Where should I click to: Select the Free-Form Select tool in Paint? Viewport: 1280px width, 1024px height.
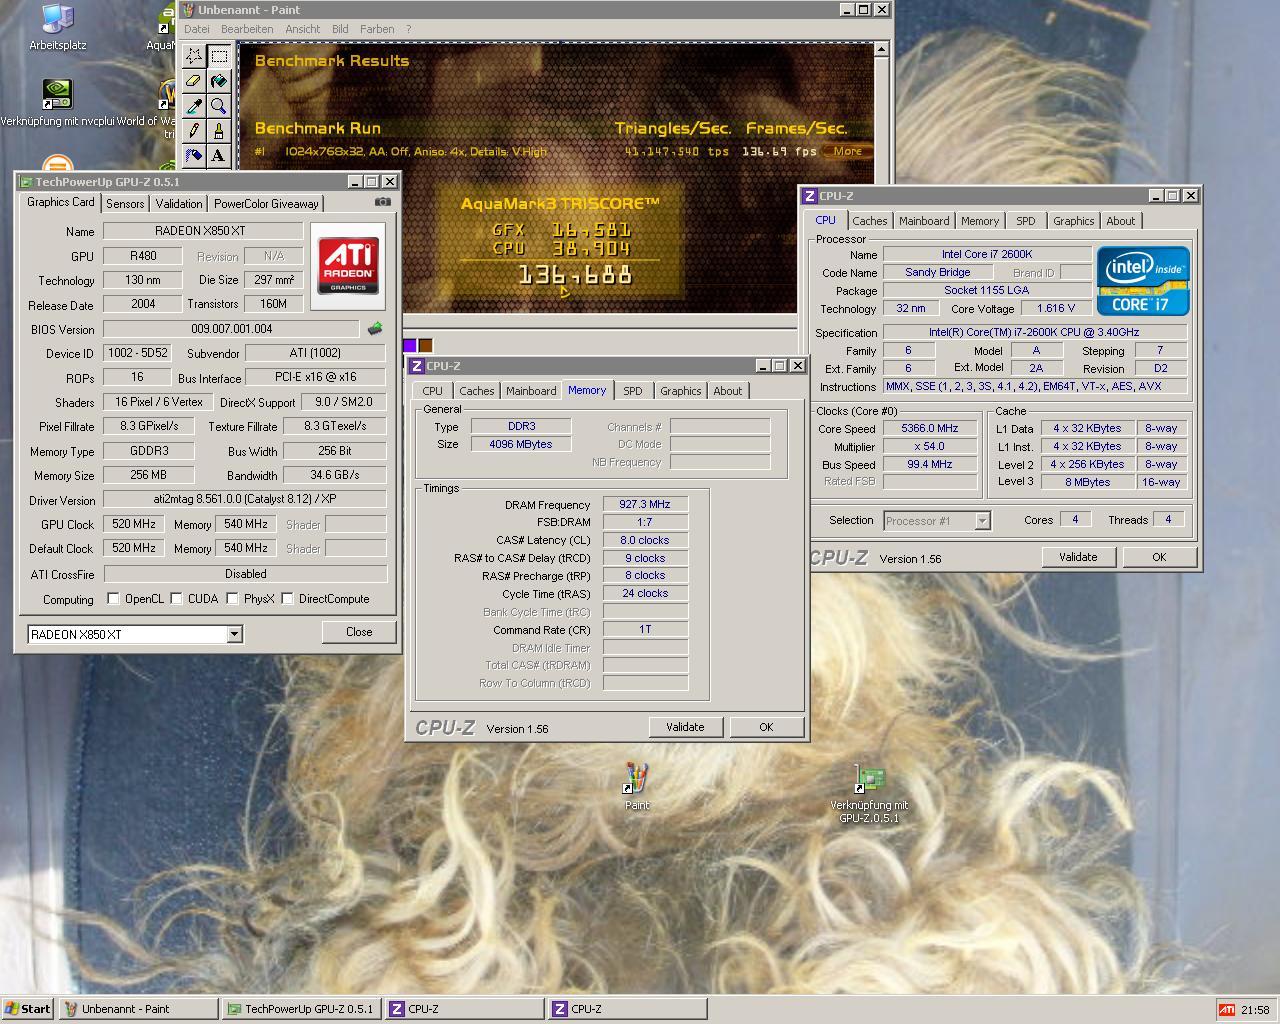[x=194, y=56]
